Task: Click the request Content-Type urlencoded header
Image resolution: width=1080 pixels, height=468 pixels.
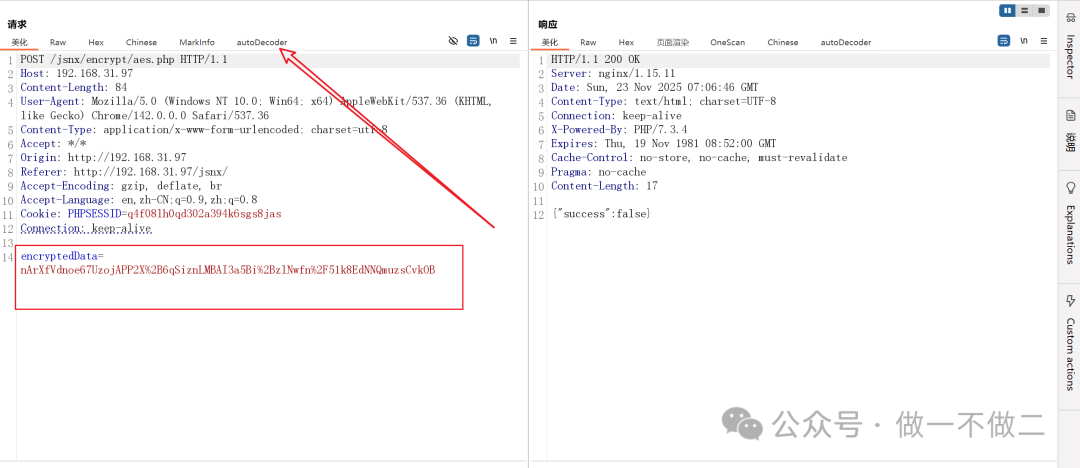Action: [204, 130]
